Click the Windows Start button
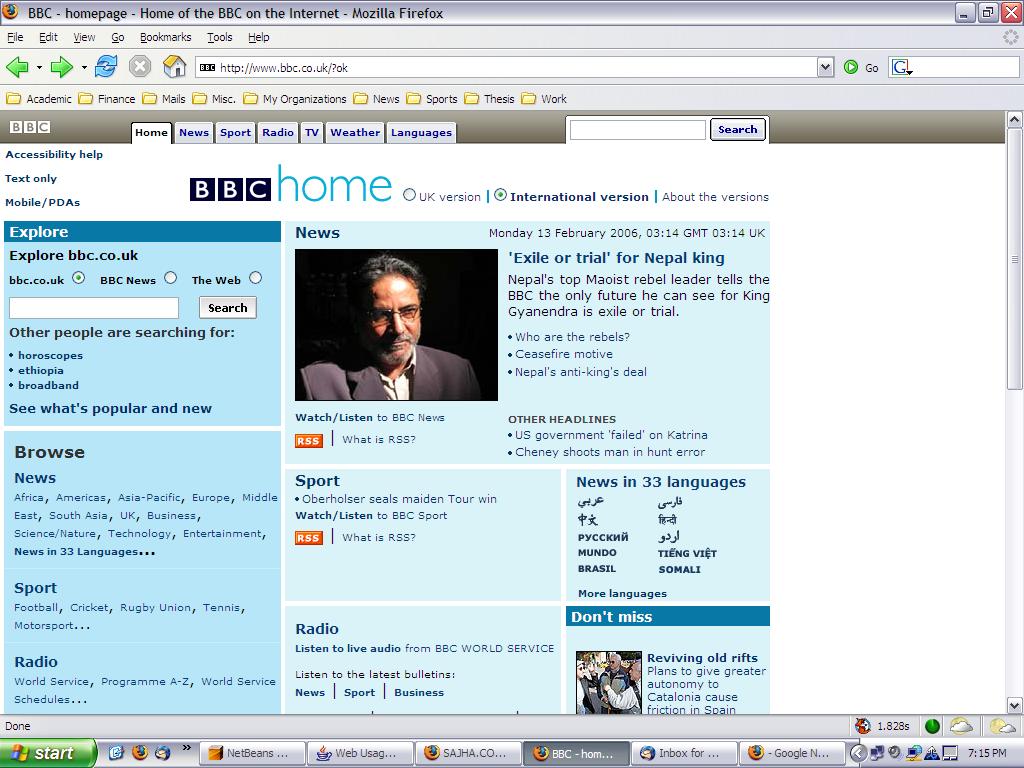 coord(48,753)
